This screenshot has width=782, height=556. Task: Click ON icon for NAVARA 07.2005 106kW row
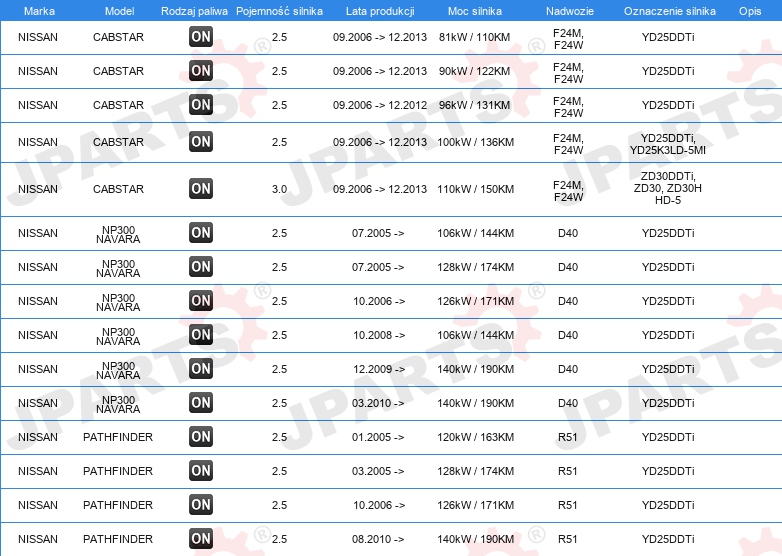(x=201, y=232)
